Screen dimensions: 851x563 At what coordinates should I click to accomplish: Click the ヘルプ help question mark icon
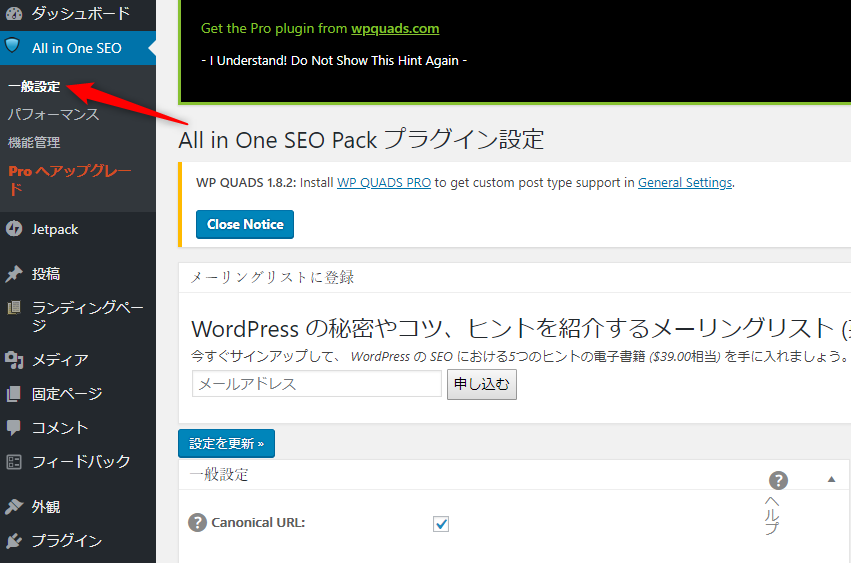[778, 480]
